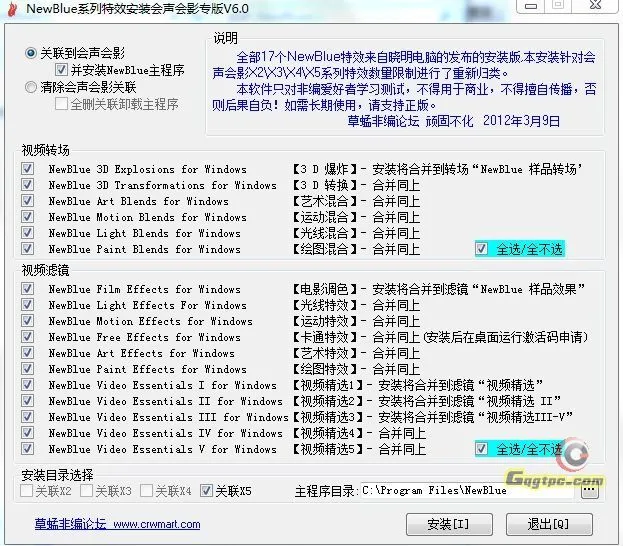Click the text 【光线混合】
The width and height of the screenshot is (623, 546).
click(x=325, y=233)
